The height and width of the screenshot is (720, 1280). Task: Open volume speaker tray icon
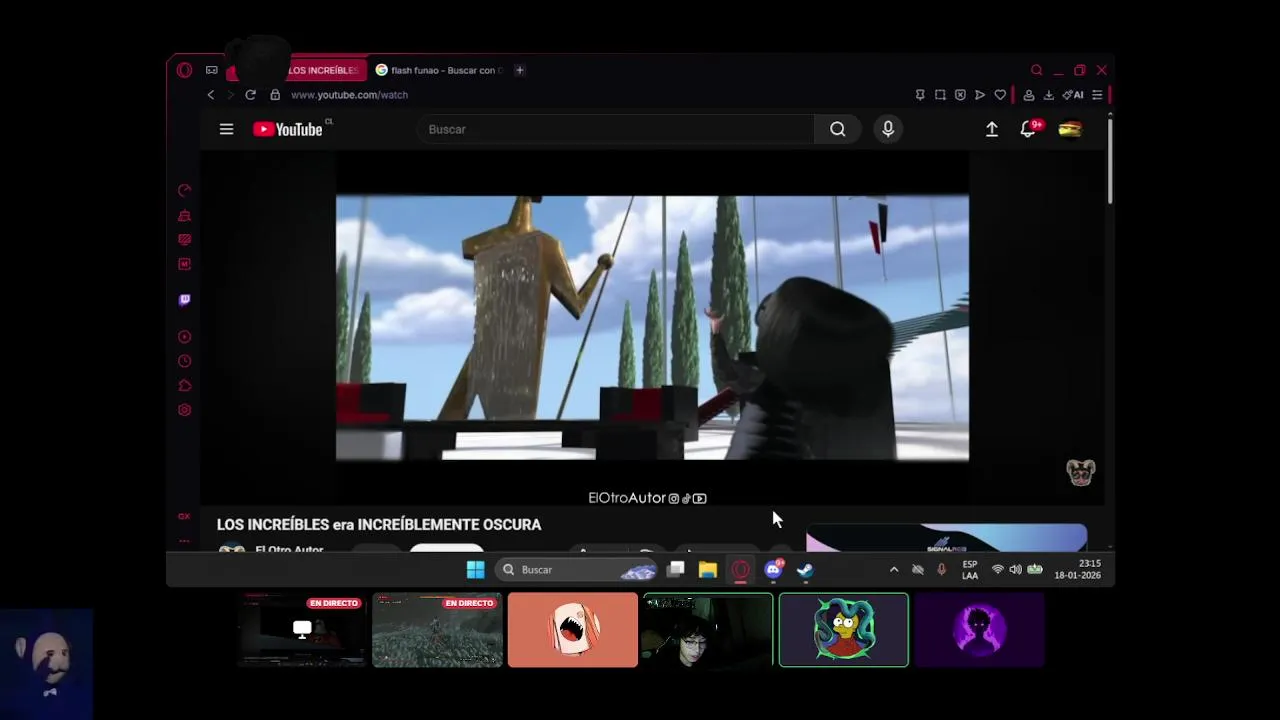click(x=1016, y=569)
